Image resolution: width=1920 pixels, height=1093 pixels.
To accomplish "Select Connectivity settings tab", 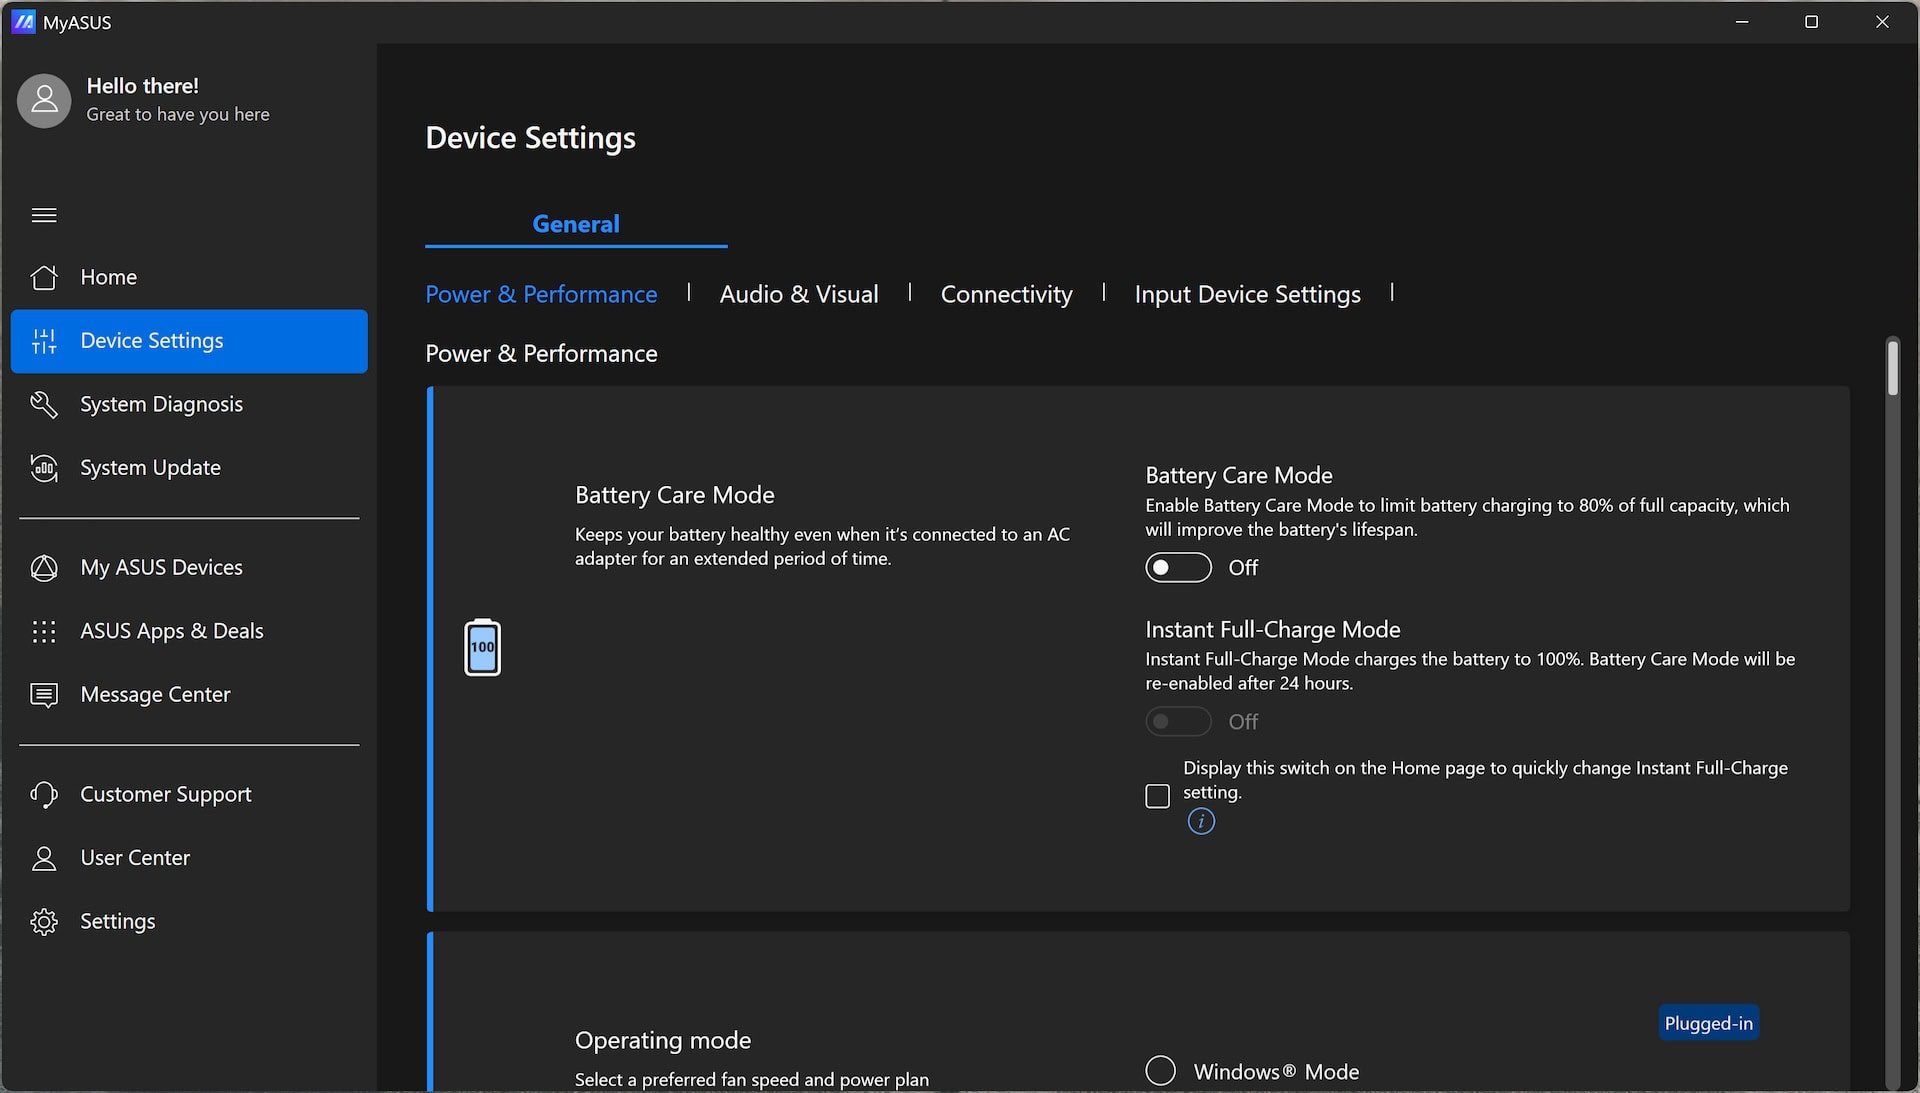I will (x=1006, y=293).
